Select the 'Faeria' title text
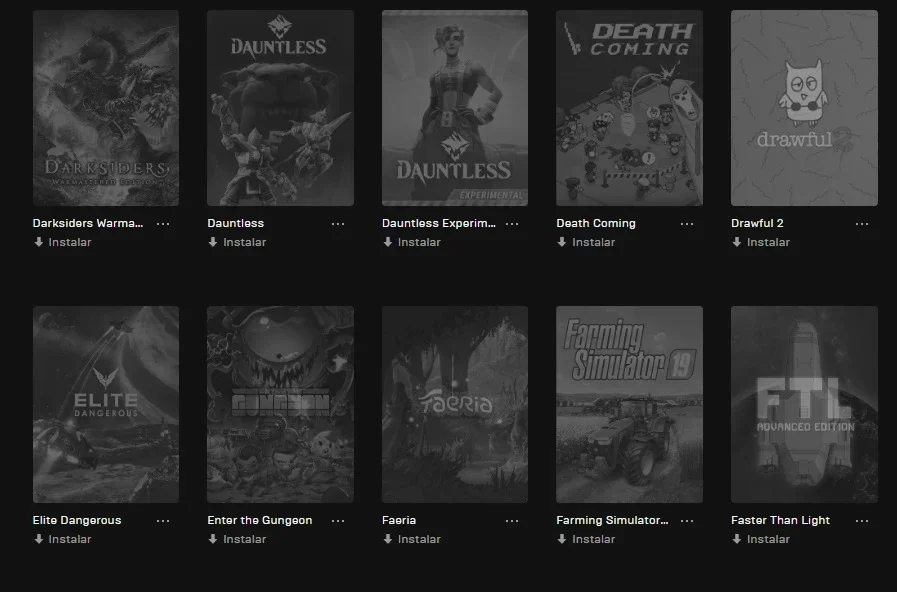 click(399, 520)
